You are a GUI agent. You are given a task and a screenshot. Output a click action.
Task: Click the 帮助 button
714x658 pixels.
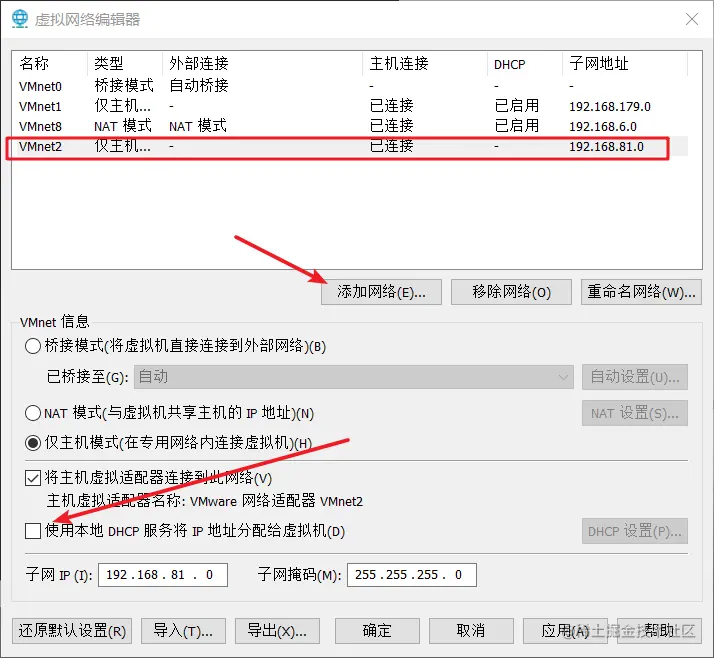pos(659,631)
